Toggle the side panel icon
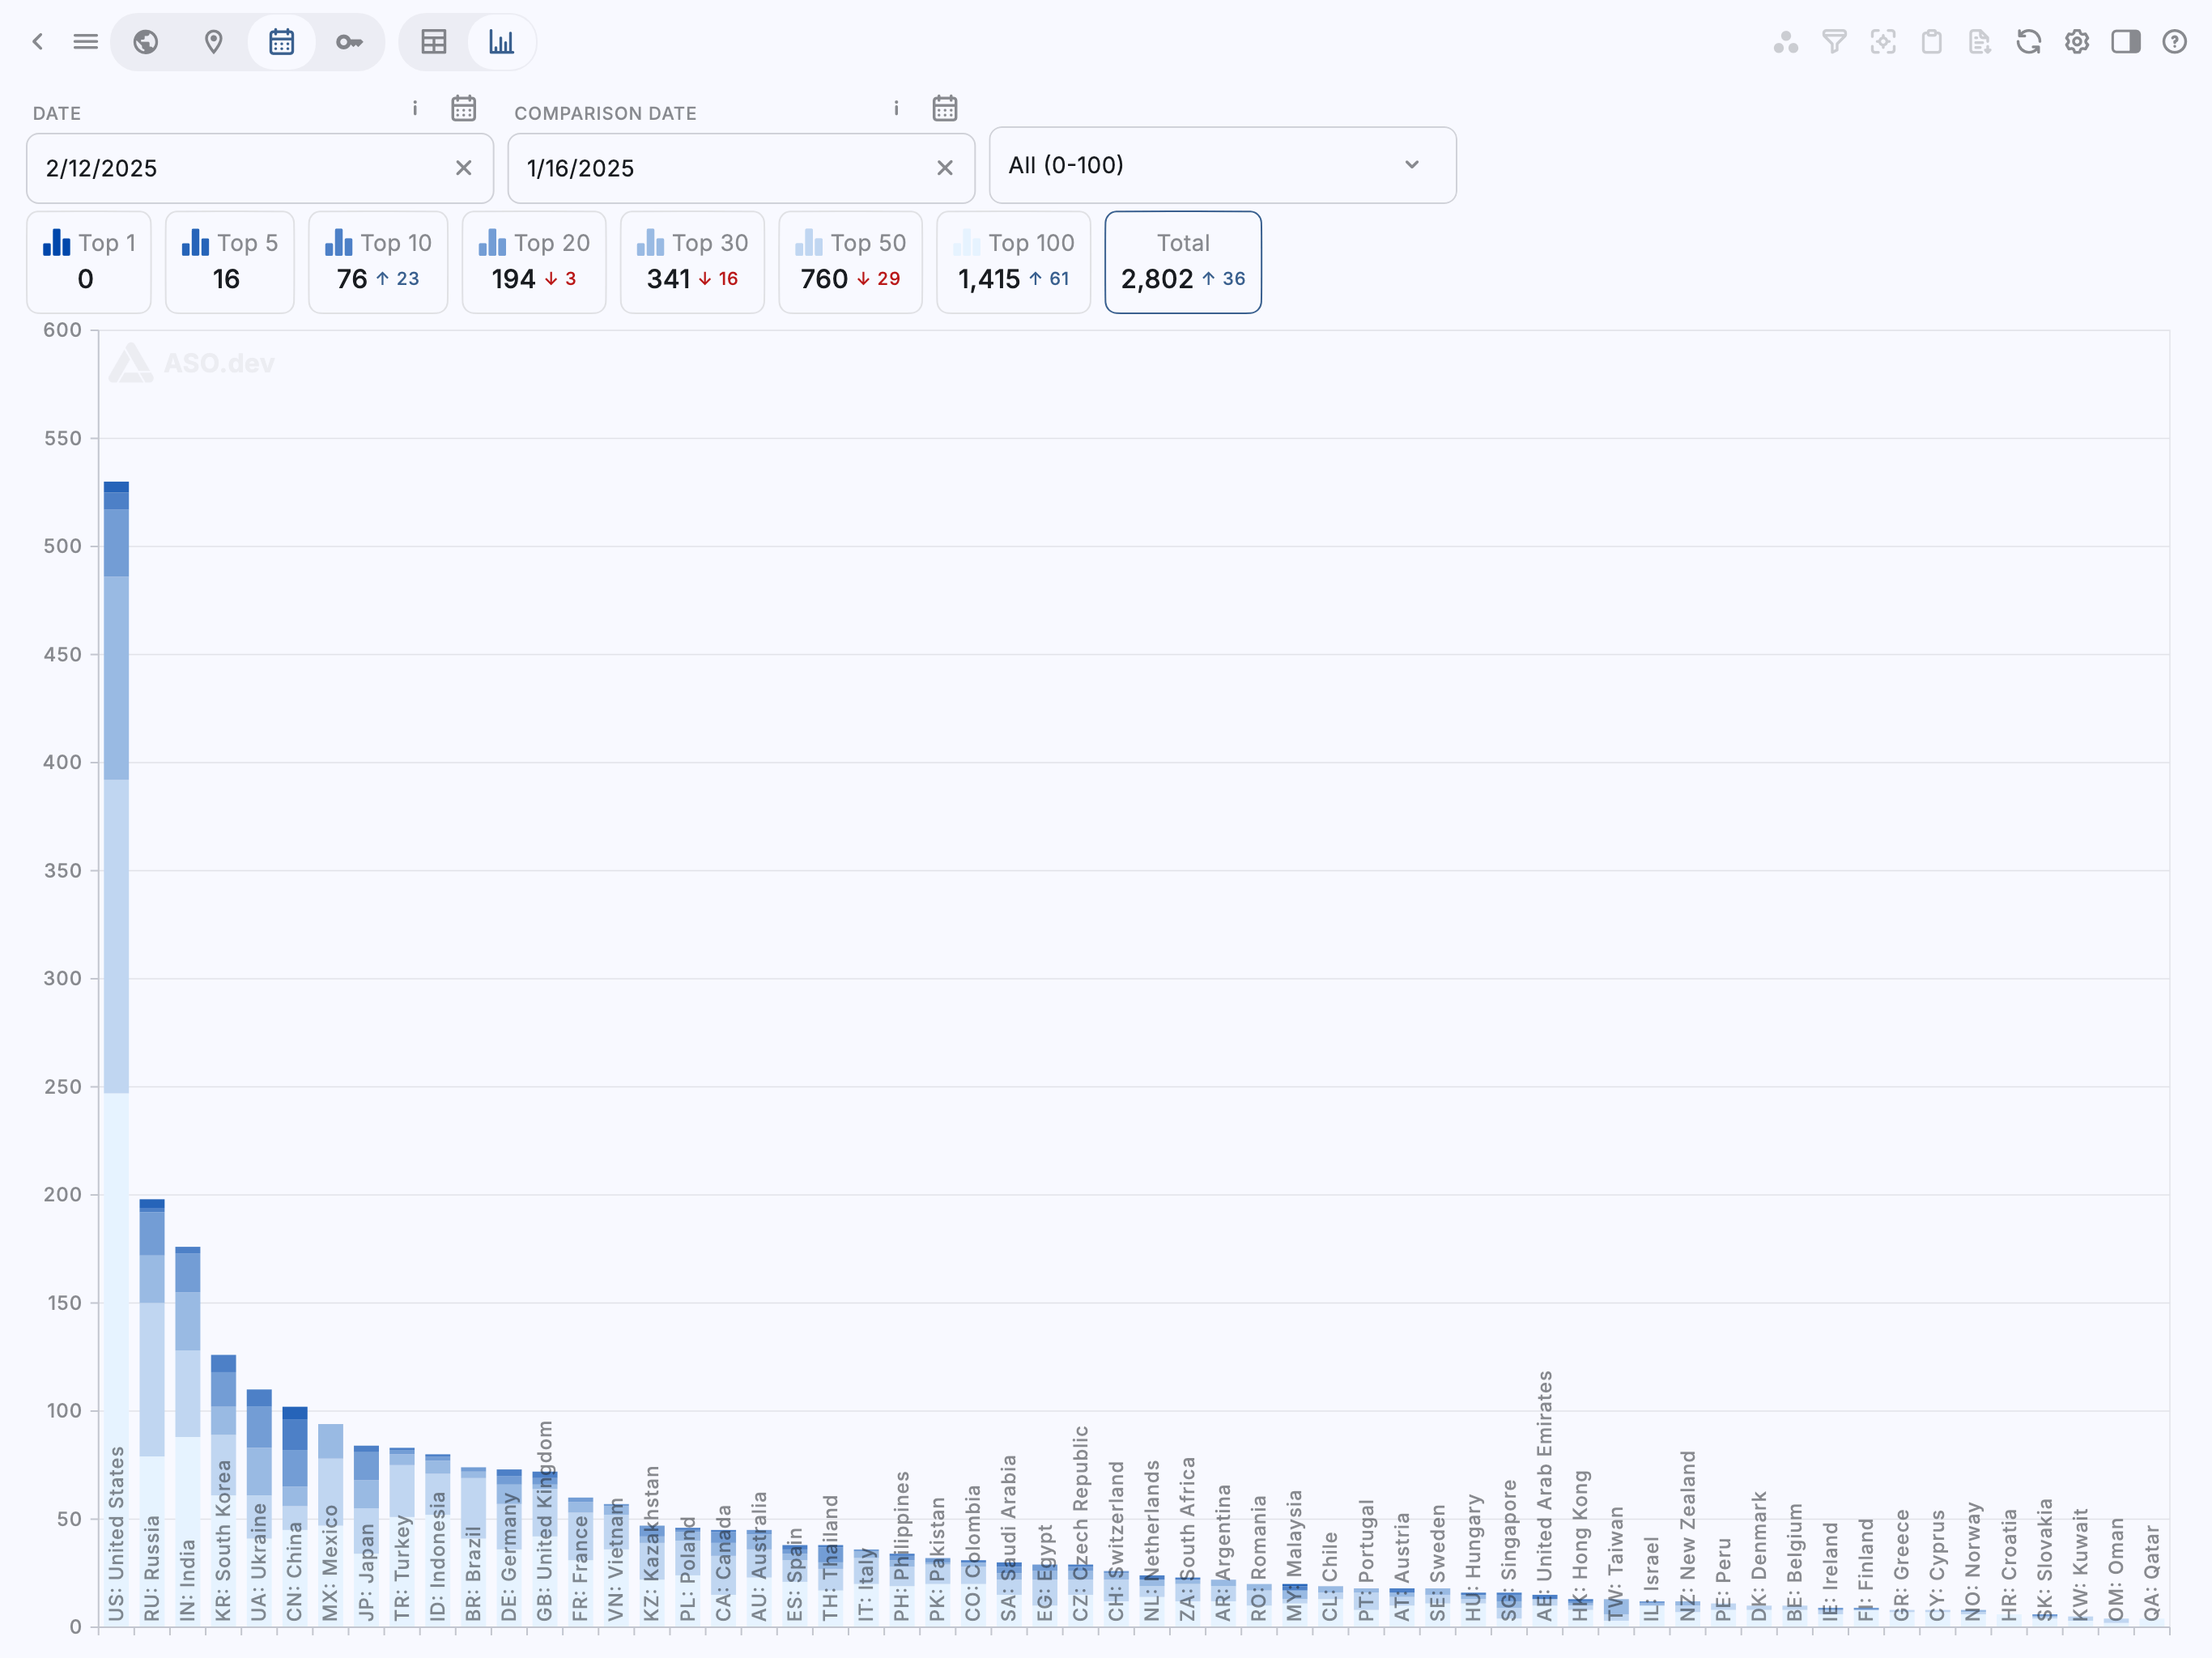 [x=2125, y=42]
